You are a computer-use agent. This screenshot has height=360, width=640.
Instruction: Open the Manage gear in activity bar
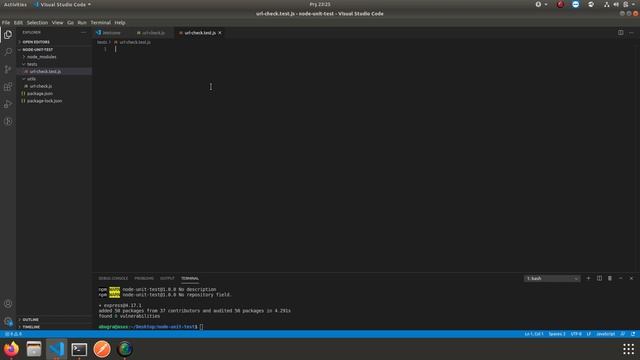coord(8,321)
